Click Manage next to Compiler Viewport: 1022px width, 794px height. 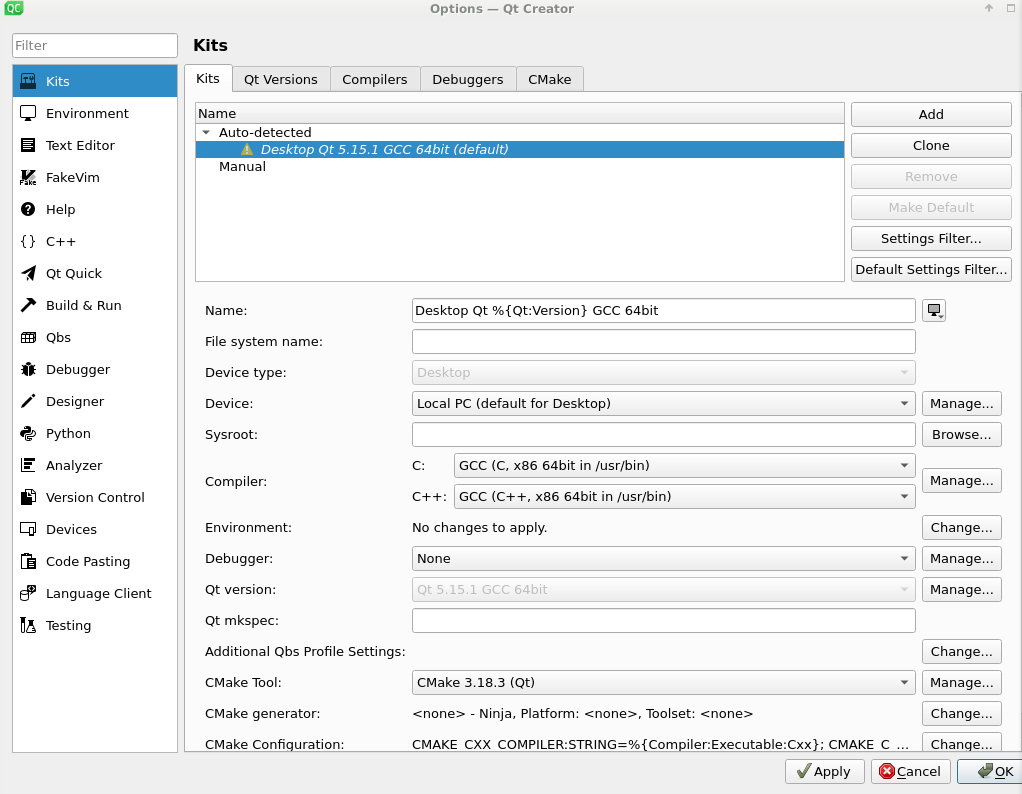click(961, 481)
